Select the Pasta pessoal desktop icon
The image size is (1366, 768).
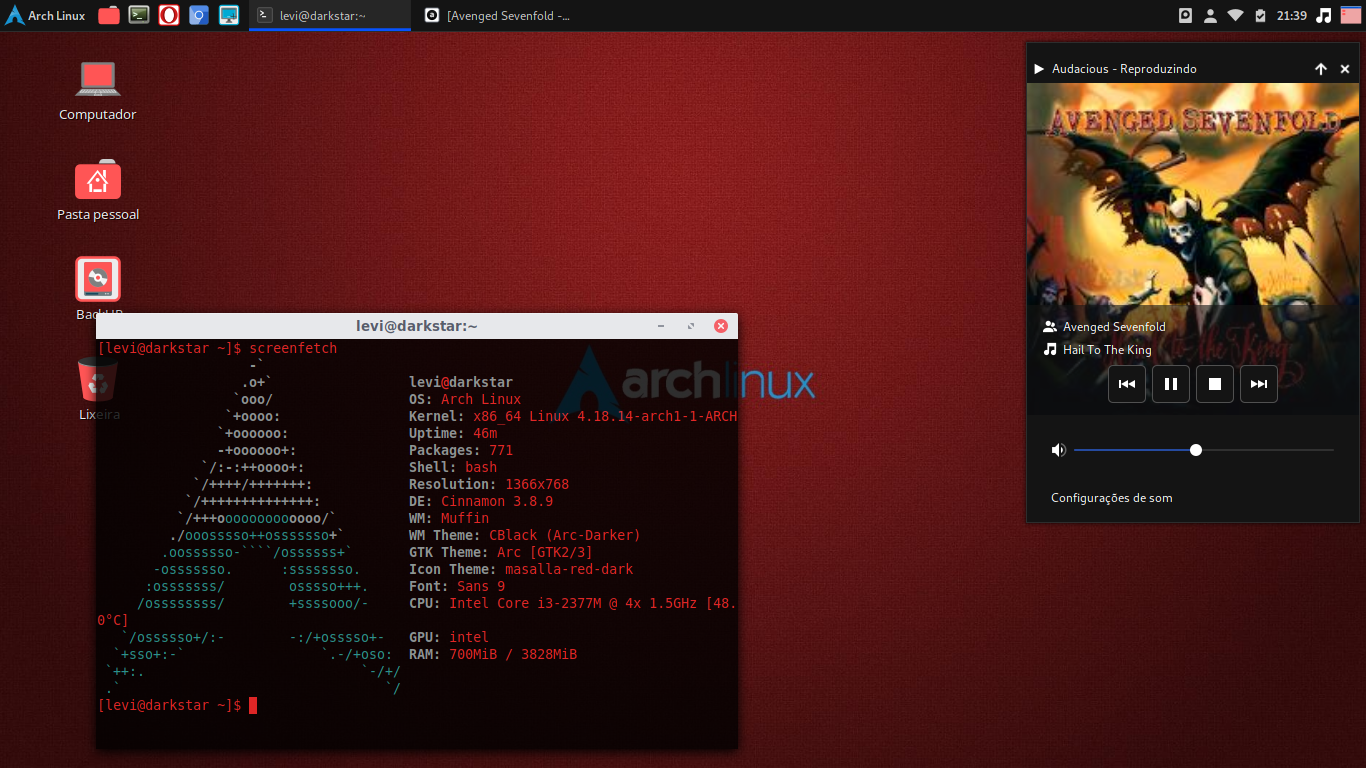98,192
